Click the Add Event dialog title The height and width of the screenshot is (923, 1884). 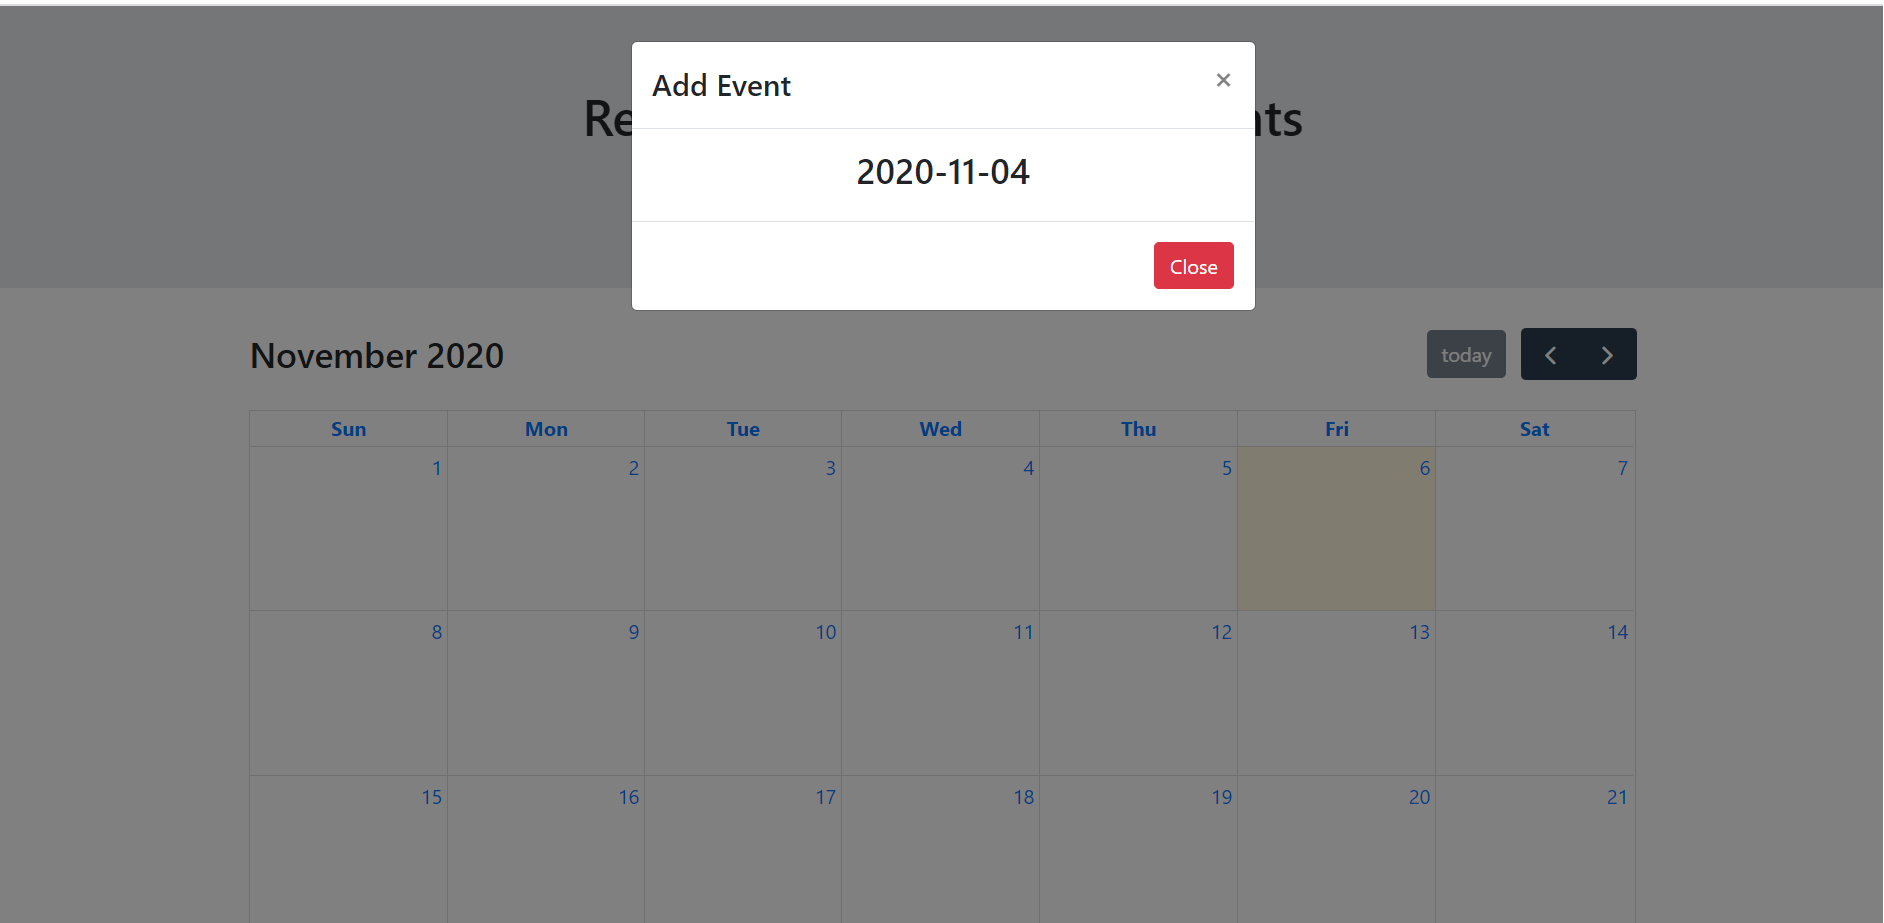(x=721, y=85)
